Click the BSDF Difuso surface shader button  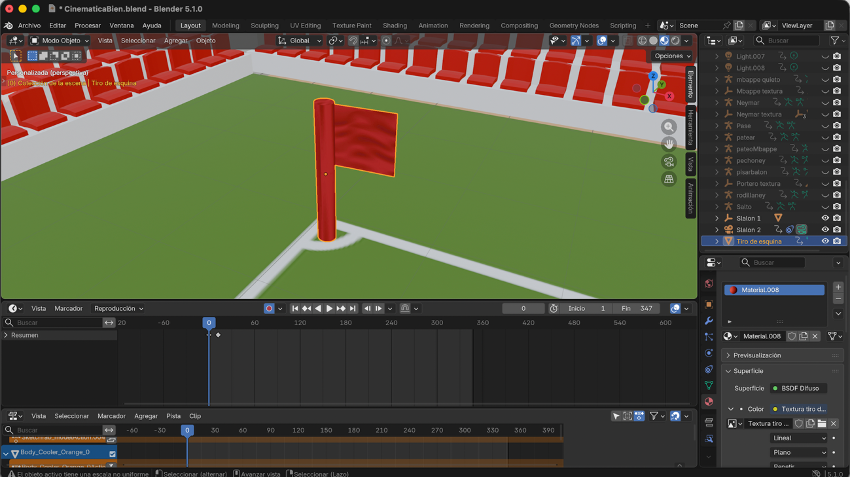pos(800,388)
